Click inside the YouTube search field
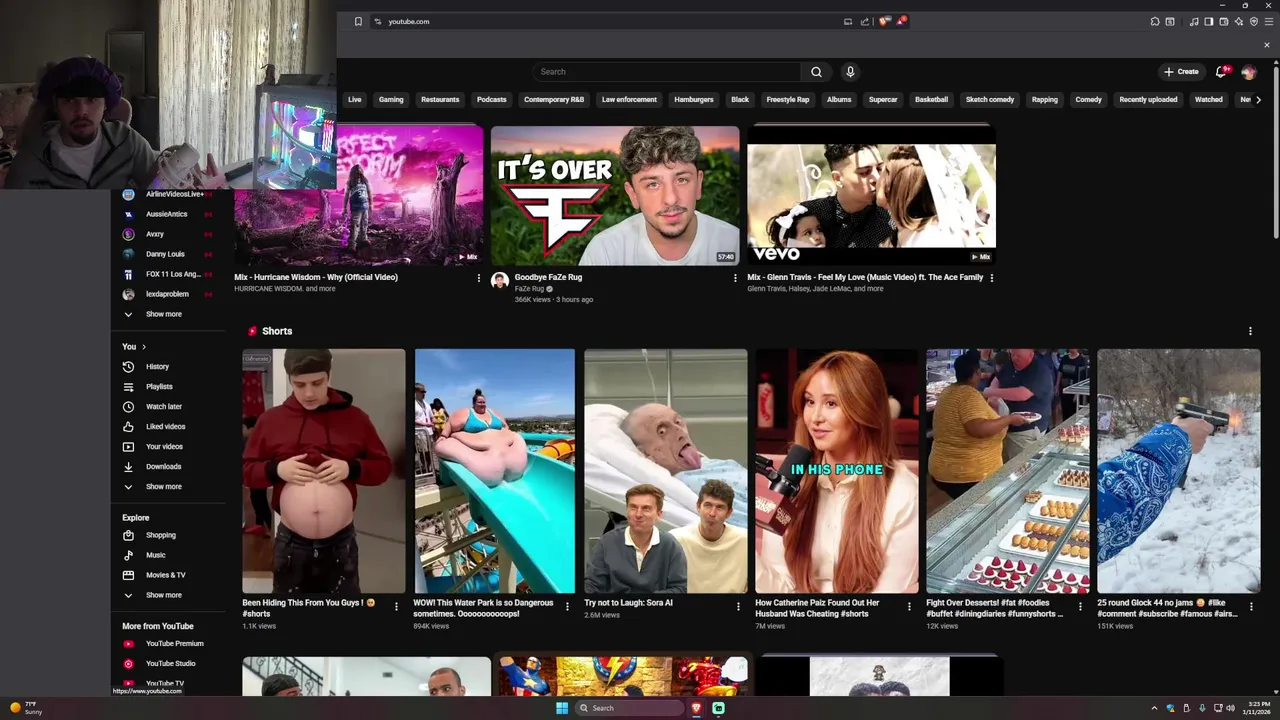1280x720 pixels. [x=667, y=72]
